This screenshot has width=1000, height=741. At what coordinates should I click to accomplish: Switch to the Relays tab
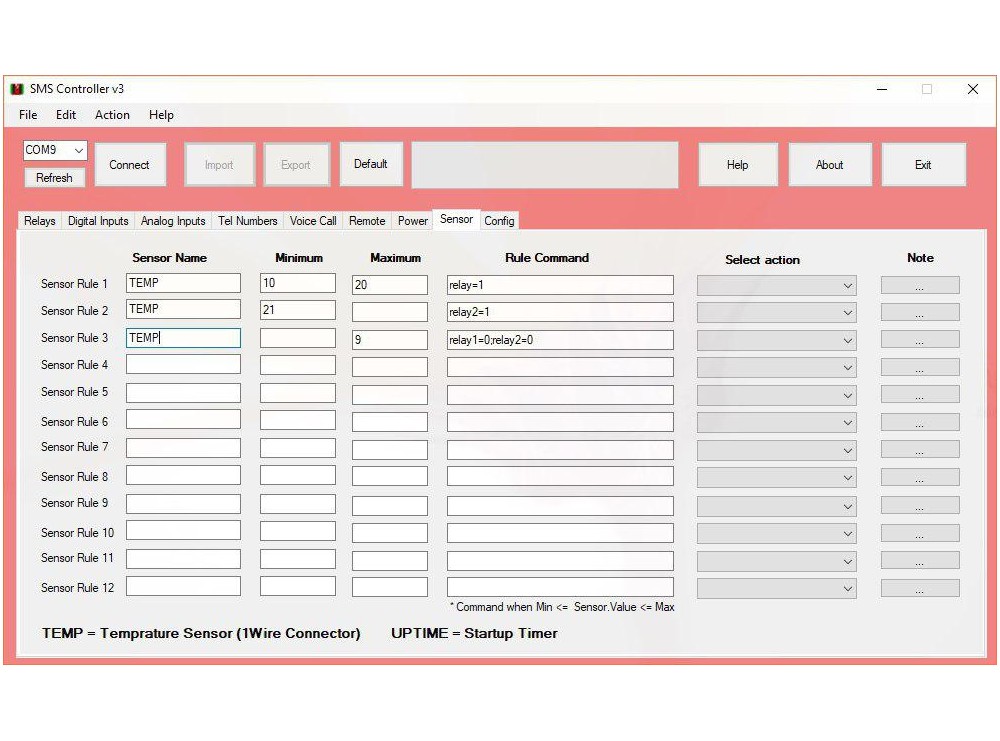40,221
